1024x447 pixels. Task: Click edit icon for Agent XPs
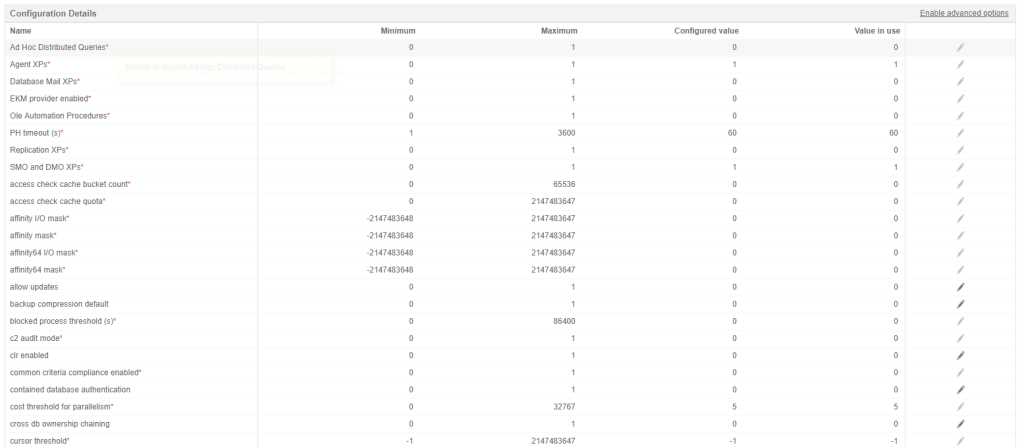[960, 64]
